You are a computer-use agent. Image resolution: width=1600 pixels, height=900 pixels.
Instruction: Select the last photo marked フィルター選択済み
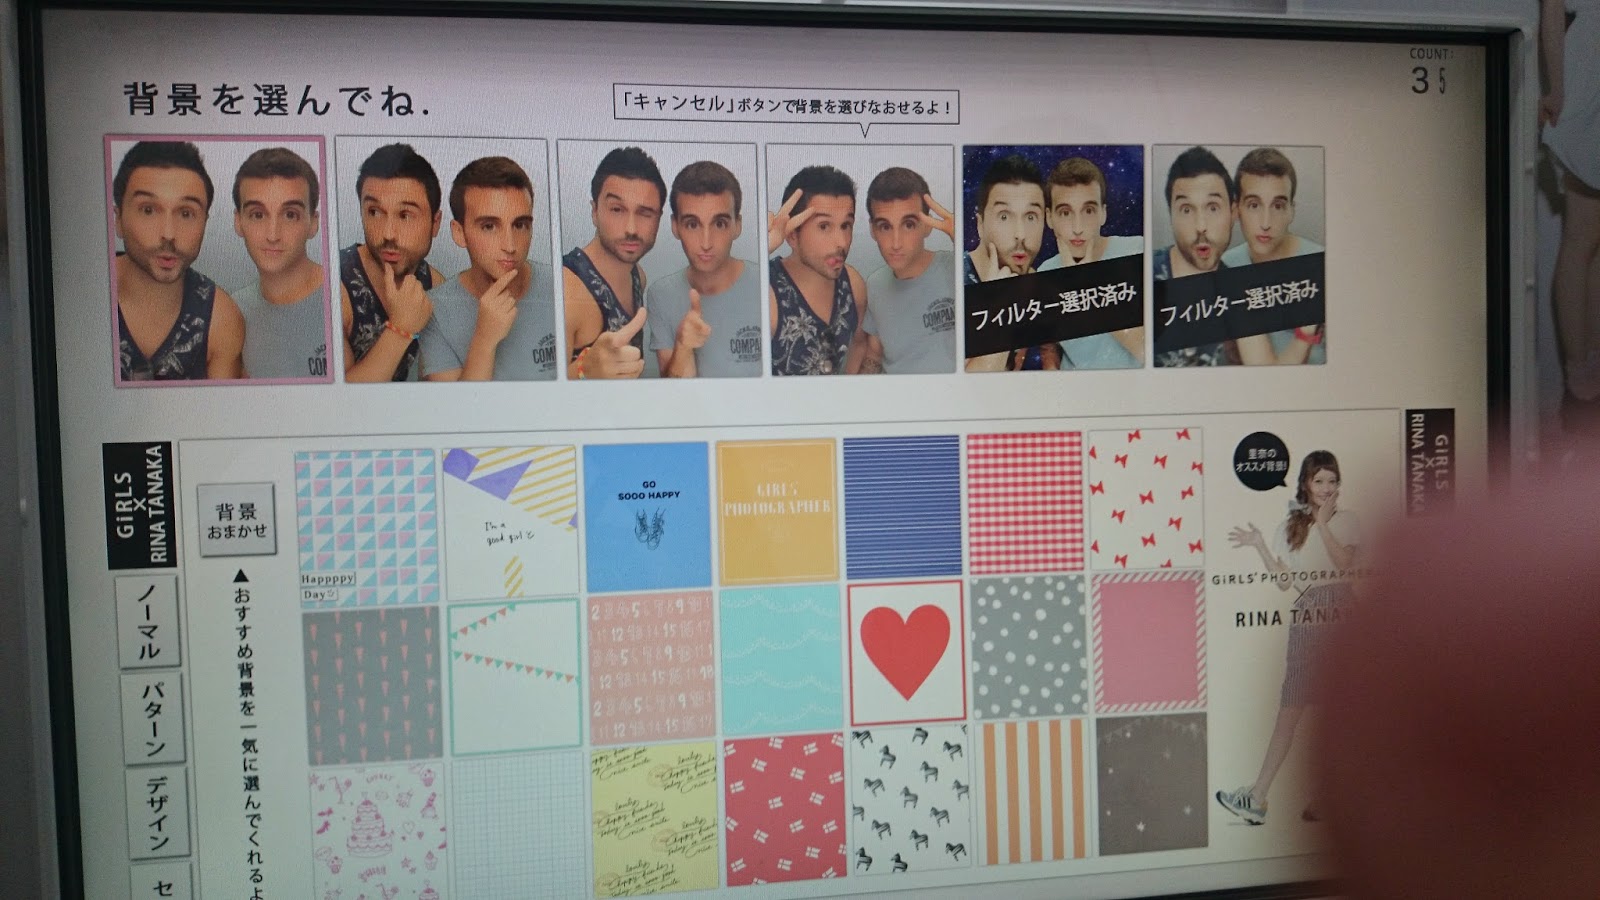click(1239, 256)
